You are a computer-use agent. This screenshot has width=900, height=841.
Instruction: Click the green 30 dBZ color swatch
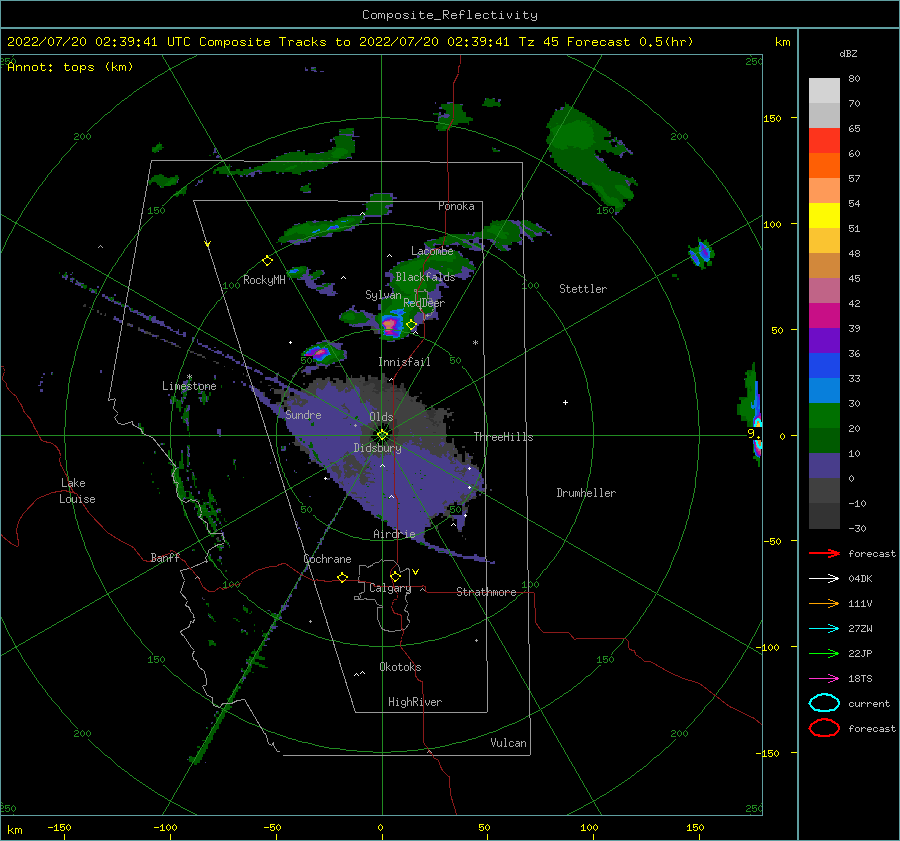[x=824, y=416]
